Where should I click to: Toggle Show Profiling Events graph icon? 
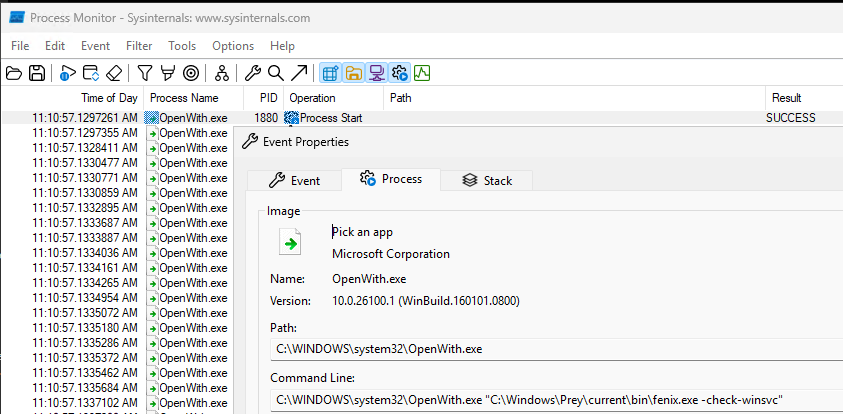(422, 73)
